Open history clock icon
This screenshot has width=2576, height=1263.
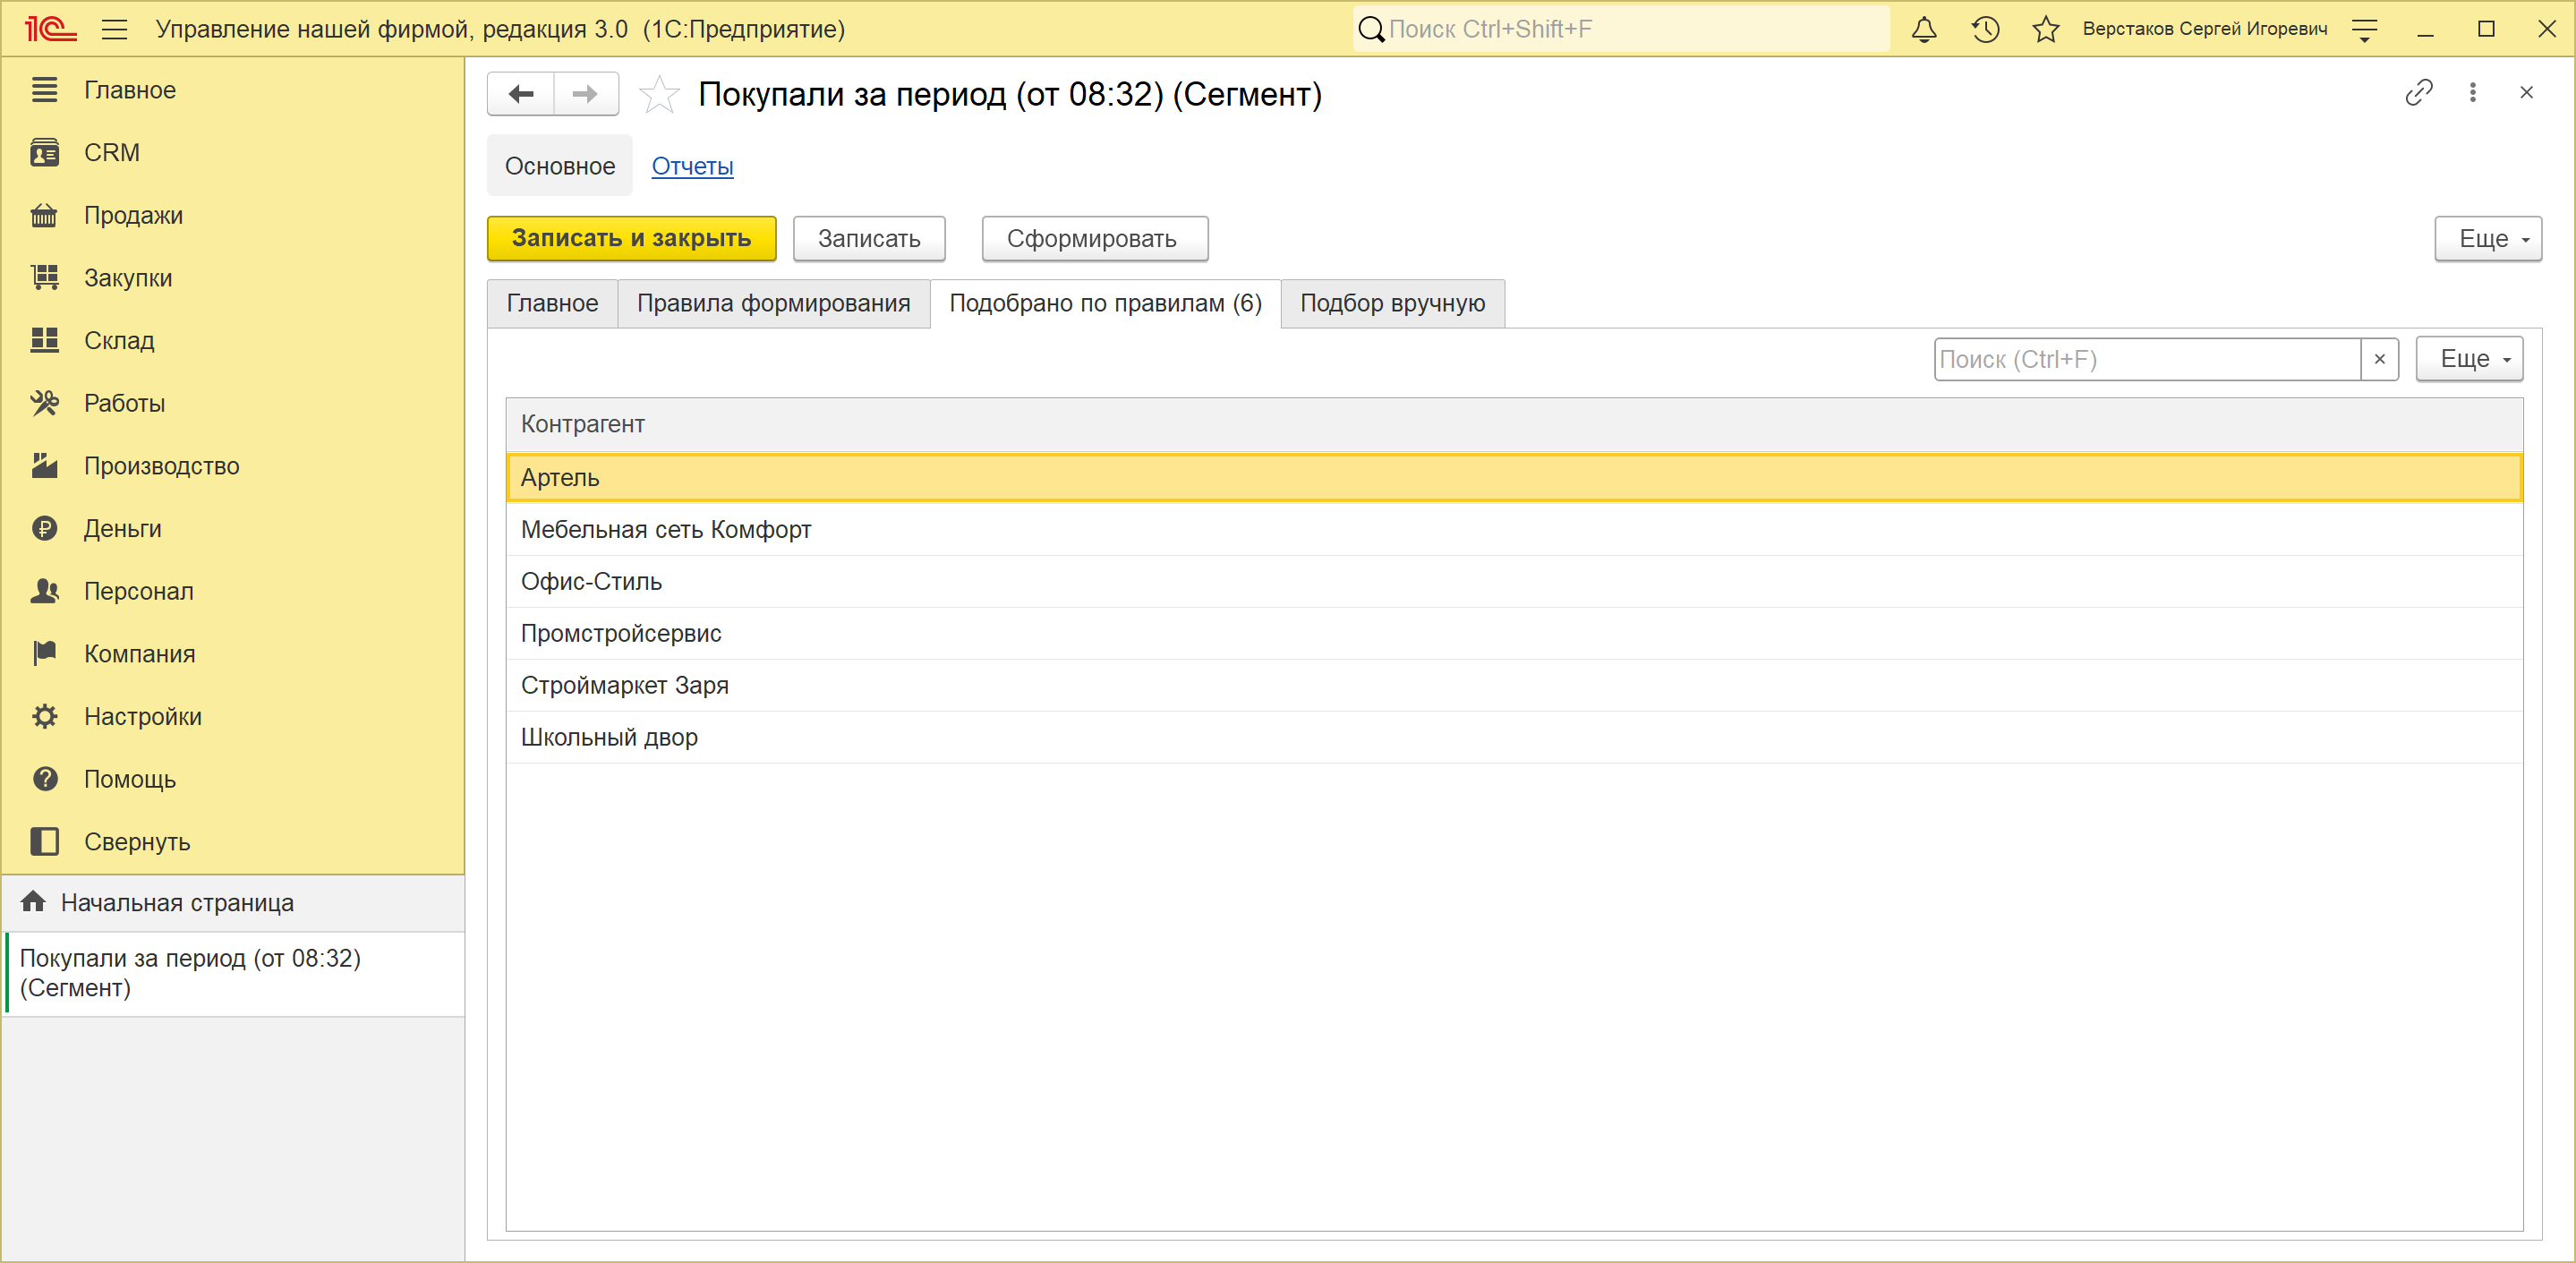point(1985,29)
